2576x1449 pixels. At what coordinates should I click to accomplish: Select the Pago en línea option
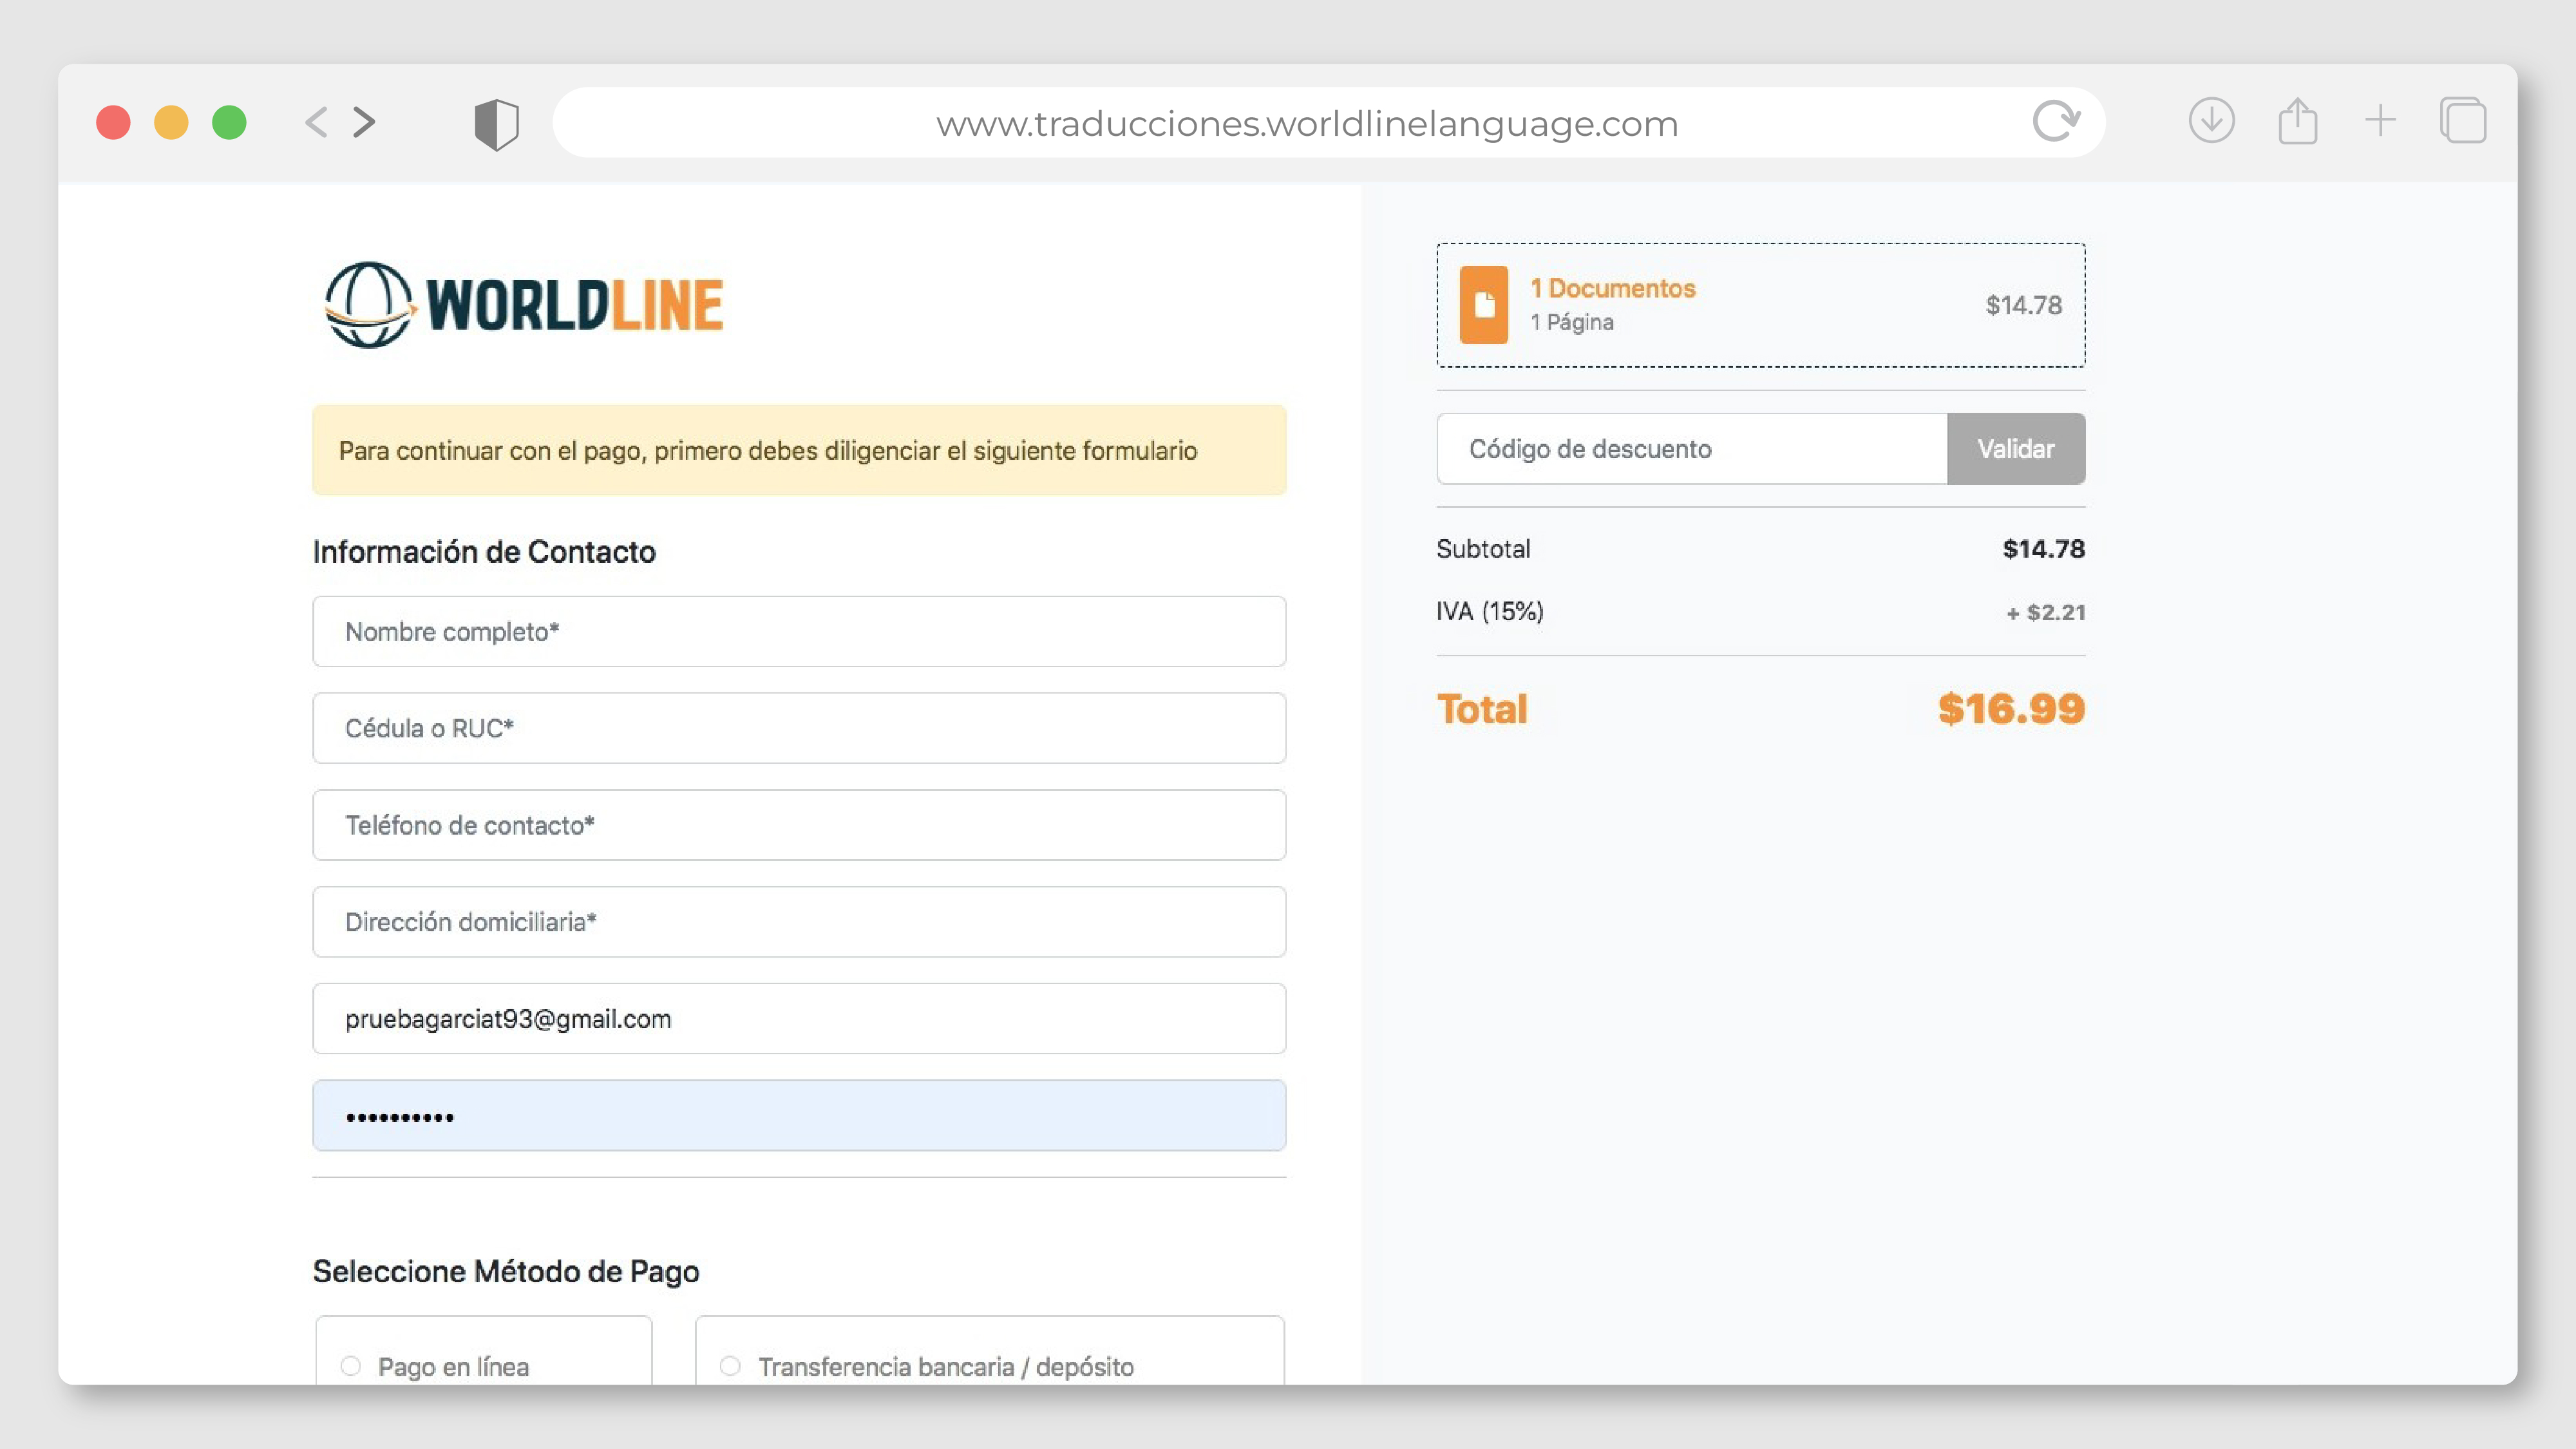tap(351, 1365)
